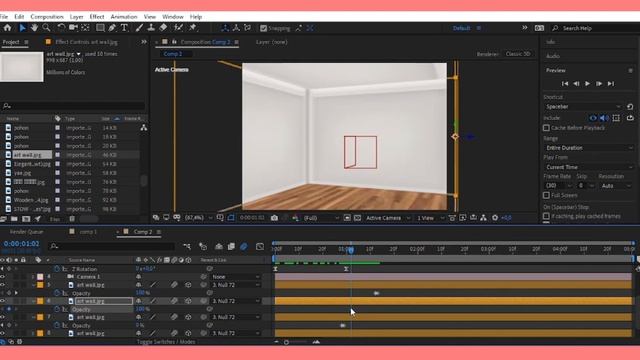Step to the next frame

599,84
